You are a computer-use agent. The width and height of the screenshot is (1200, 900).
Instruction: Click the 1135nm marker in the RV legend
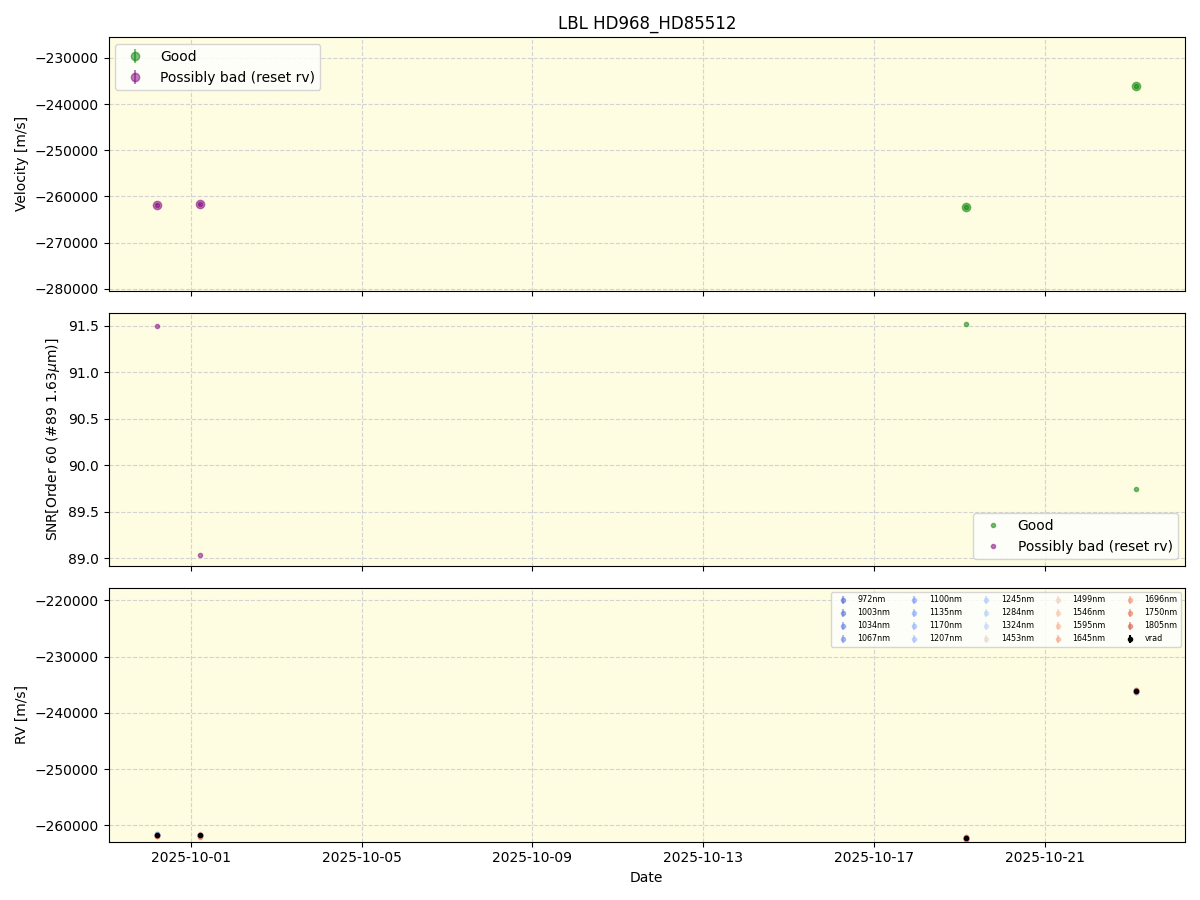pos(914,613)
